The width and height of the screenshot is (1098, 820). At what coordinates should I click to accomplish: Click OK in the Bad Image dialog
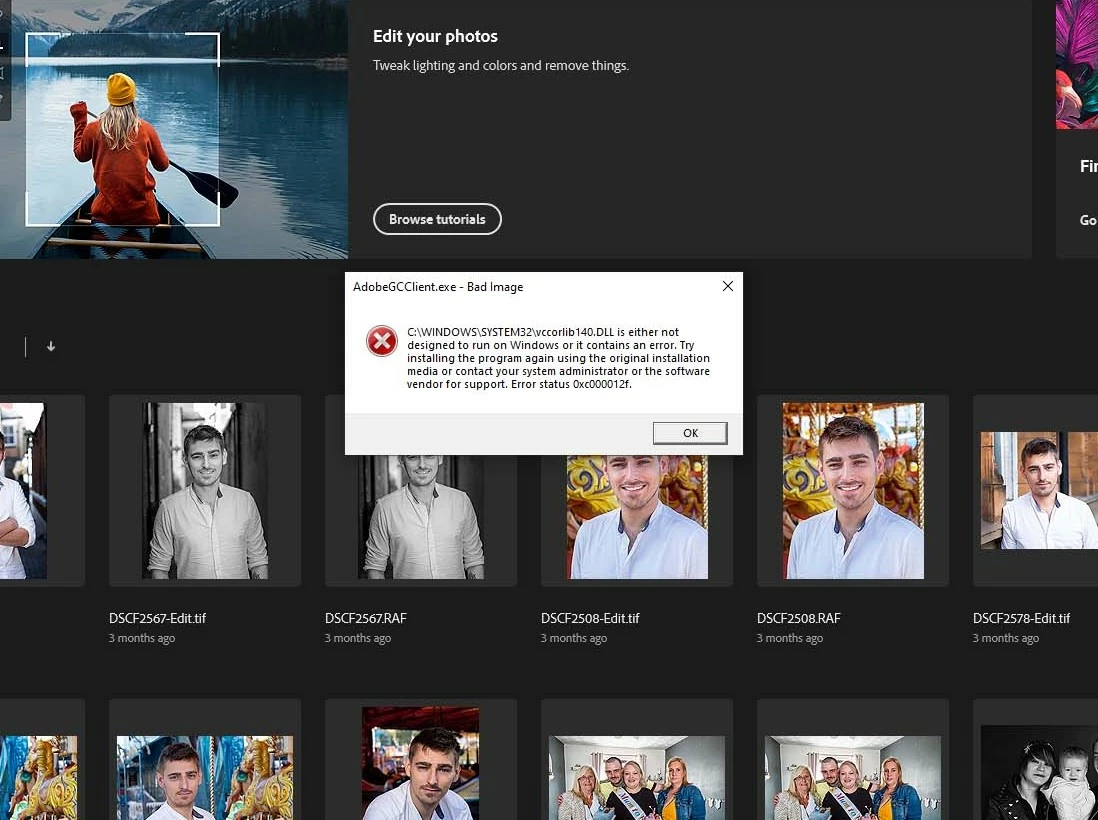(x=690, y=433)
